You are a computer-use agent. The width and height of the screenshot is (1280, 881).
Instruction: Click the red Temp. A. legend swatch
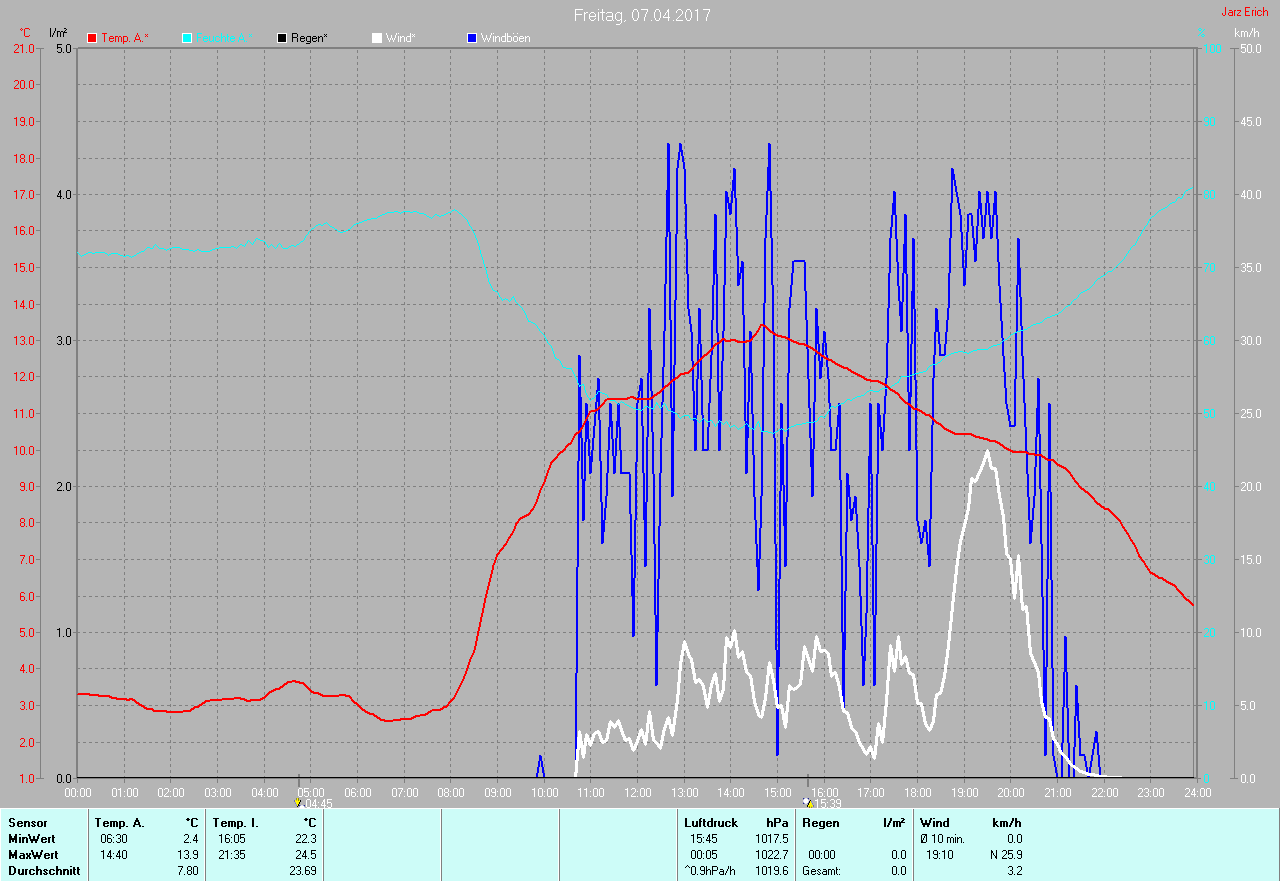93,38
